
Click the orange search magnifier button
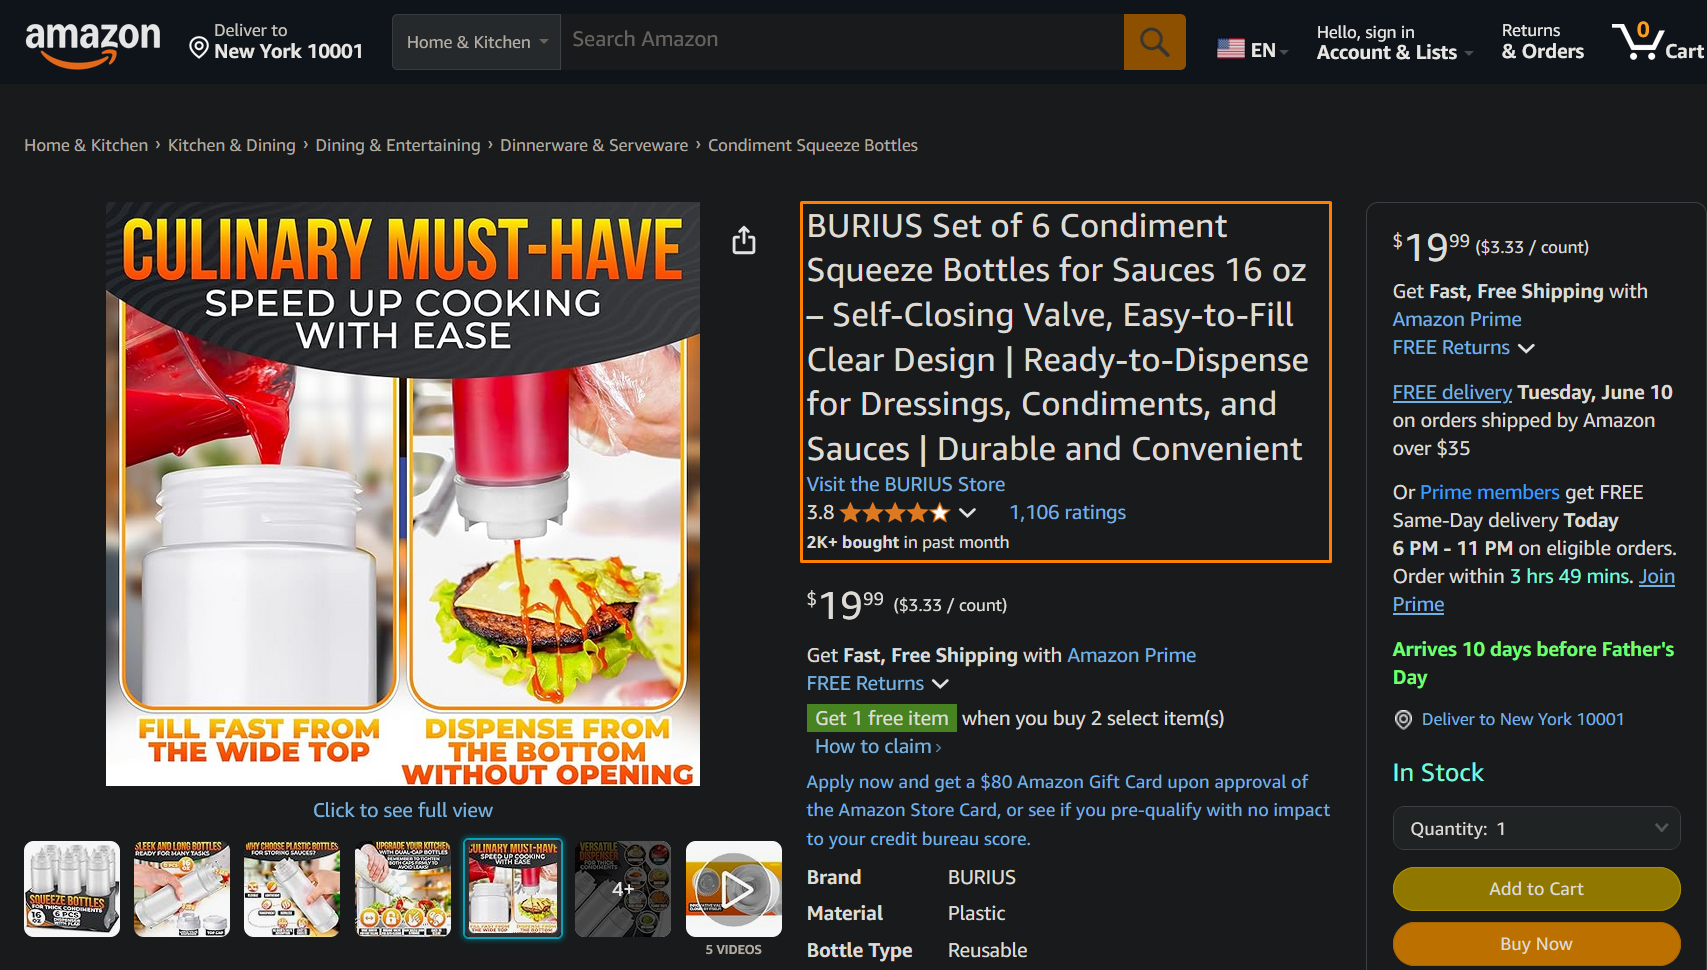(x=1154, y=42)
